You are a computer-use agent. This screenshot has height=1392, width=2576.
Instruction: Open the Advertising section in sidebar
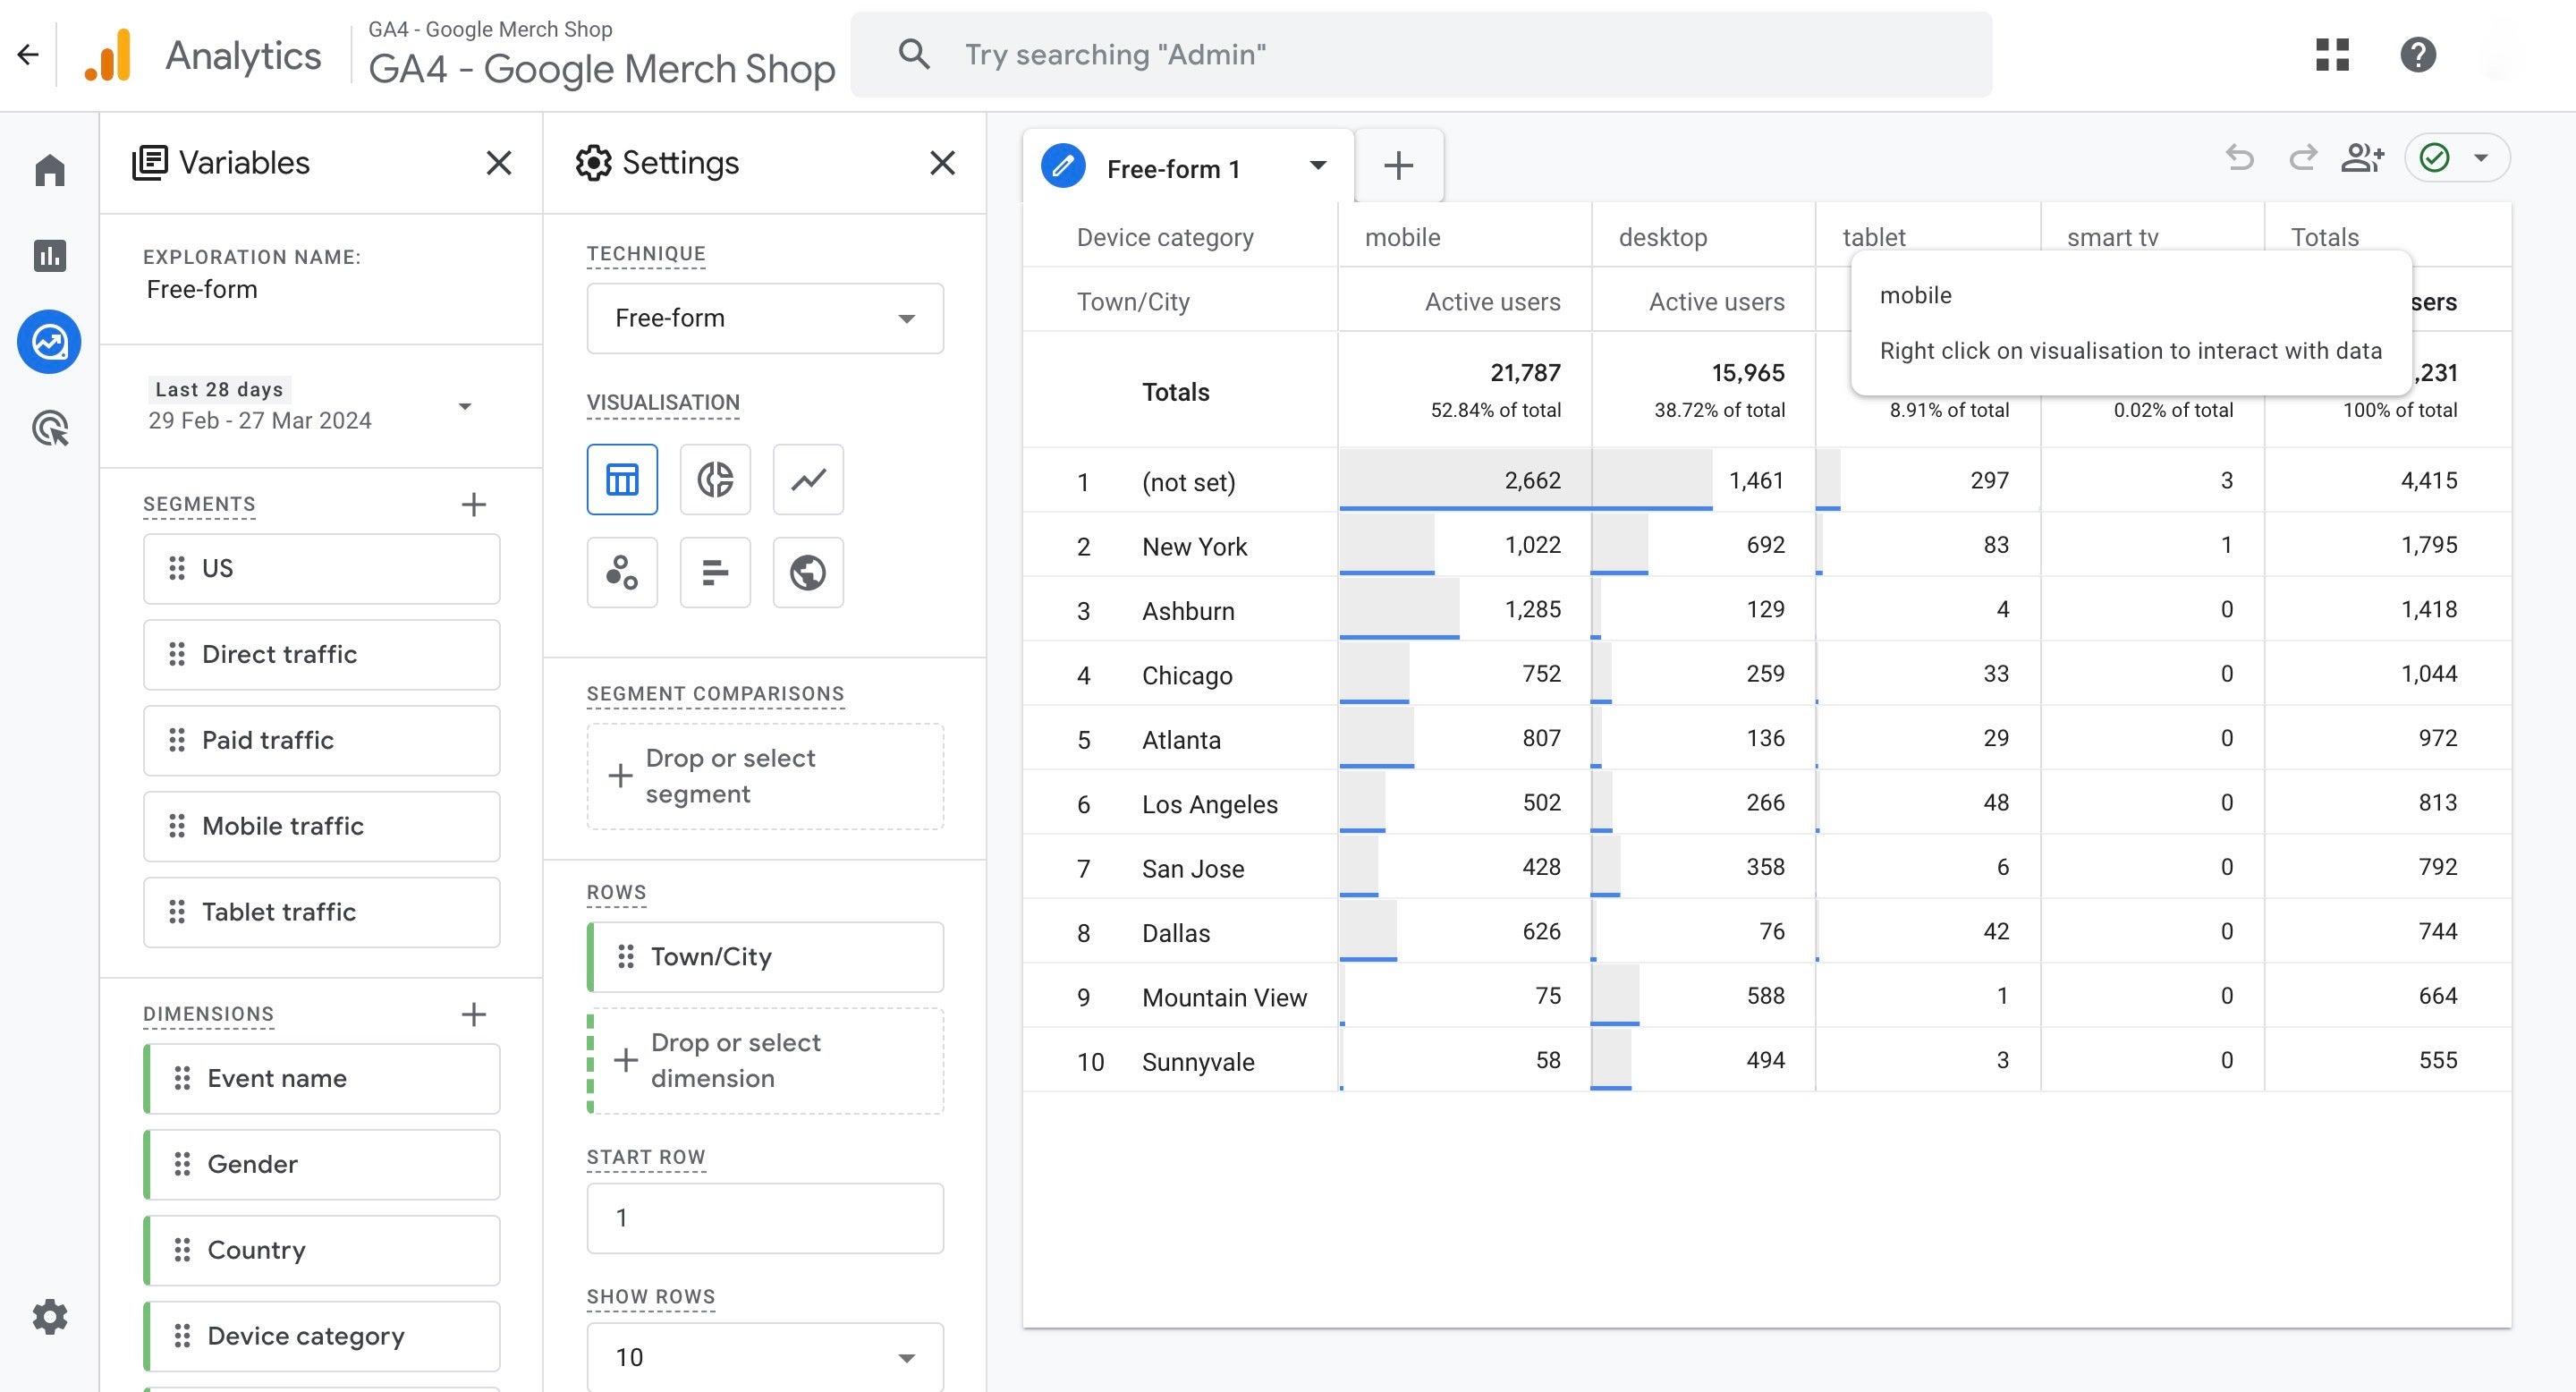tap(50, 429)
